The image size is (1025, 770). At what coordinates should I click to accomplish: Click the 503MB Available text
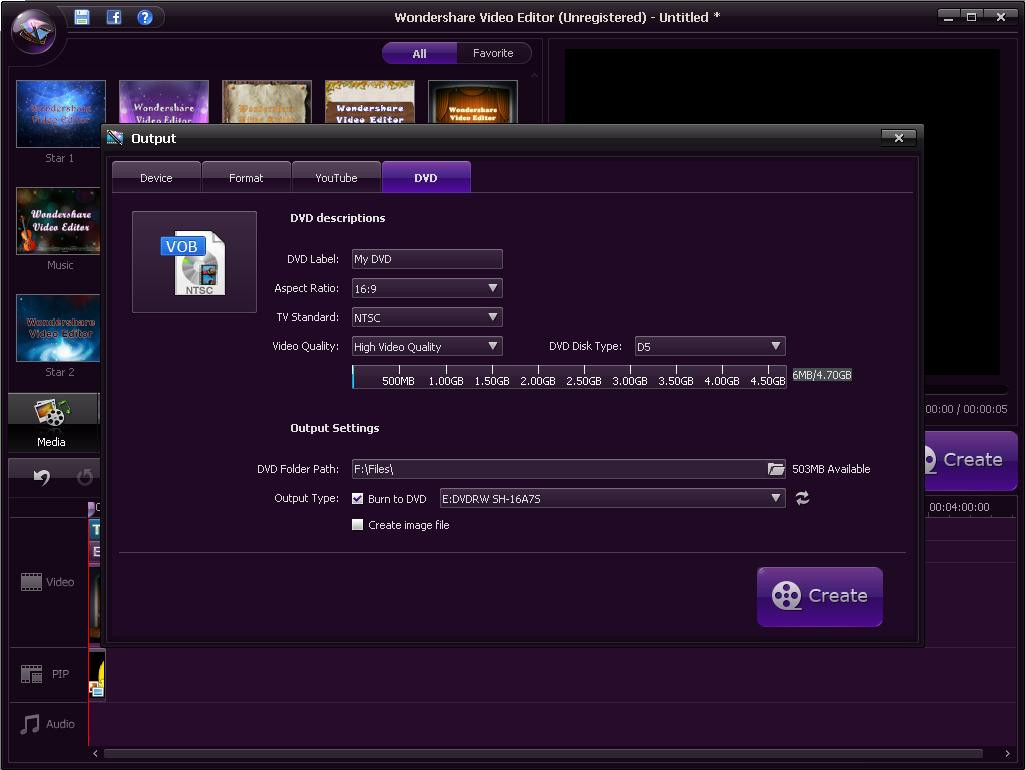[x=831, y=469]
